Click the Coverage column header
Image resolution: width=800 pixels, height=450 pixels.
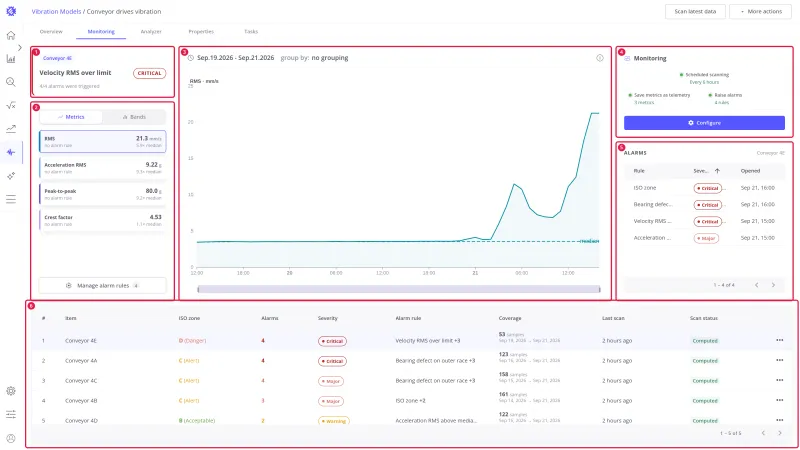pos(510,318)
